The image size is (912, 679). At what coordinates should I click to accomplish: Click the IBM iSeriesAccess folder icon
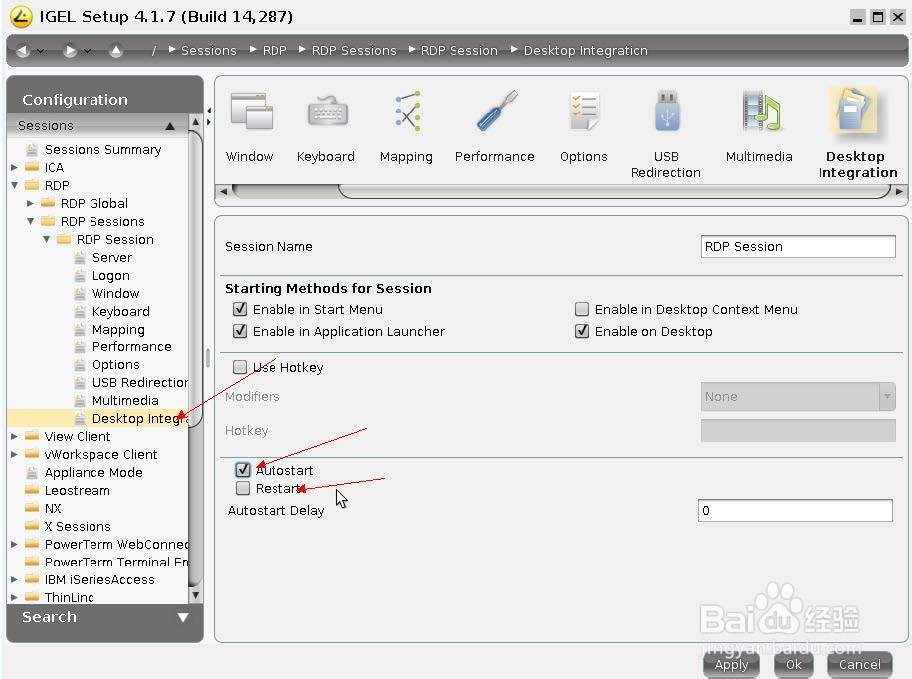(x=32, y=580)
